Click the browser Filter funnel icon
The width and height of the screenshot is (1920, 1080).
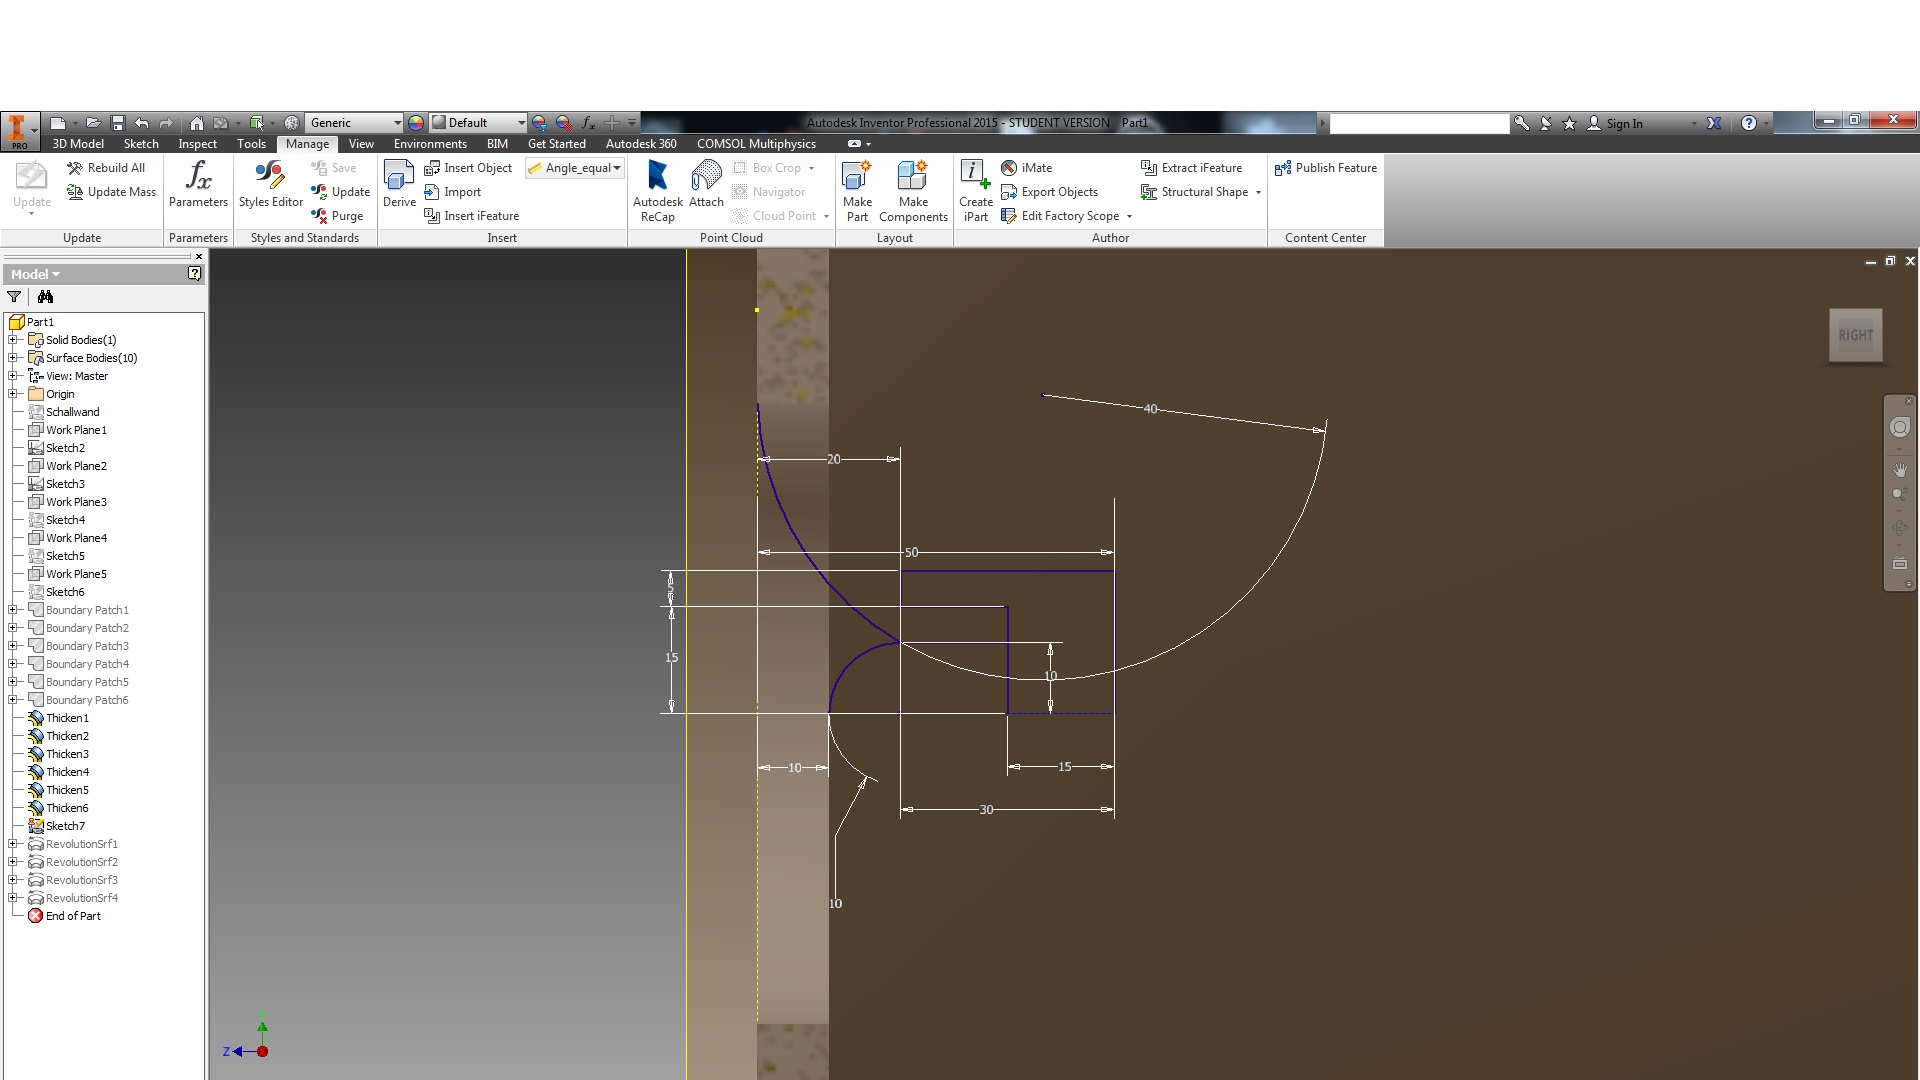click(14, 297)
